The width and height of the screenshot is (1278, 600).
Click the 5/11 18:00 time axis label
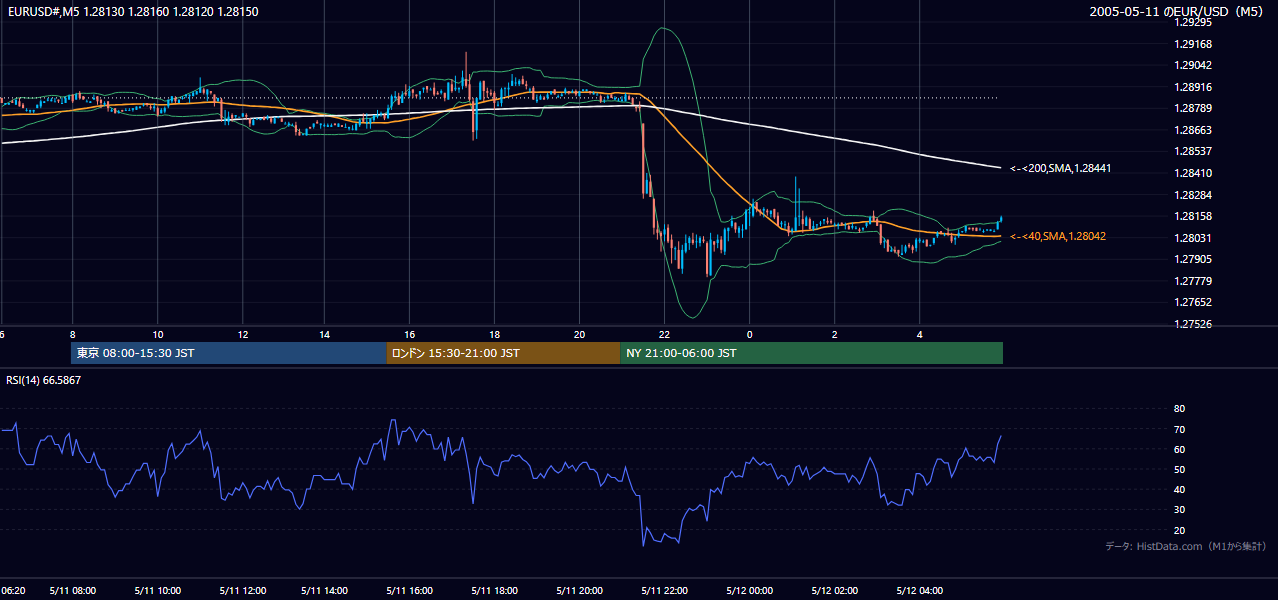click(x=495, y=591)
